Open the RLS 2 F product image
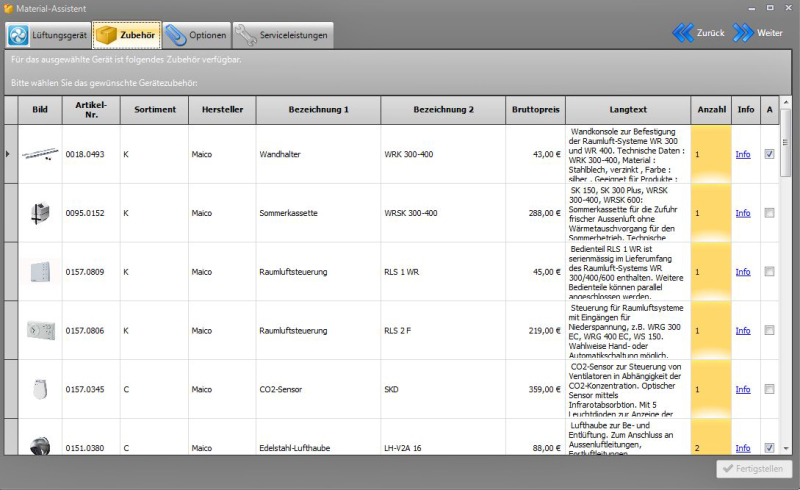This screenshot has width=800, height=490. 40,330
